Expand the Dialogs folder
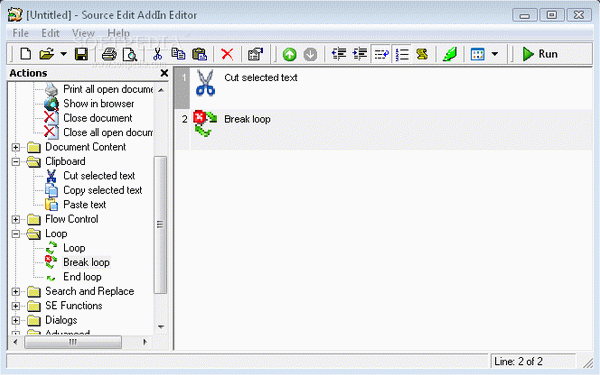This screenshot has width=600, height=375. pyautogui.click(x=16, y=320)
